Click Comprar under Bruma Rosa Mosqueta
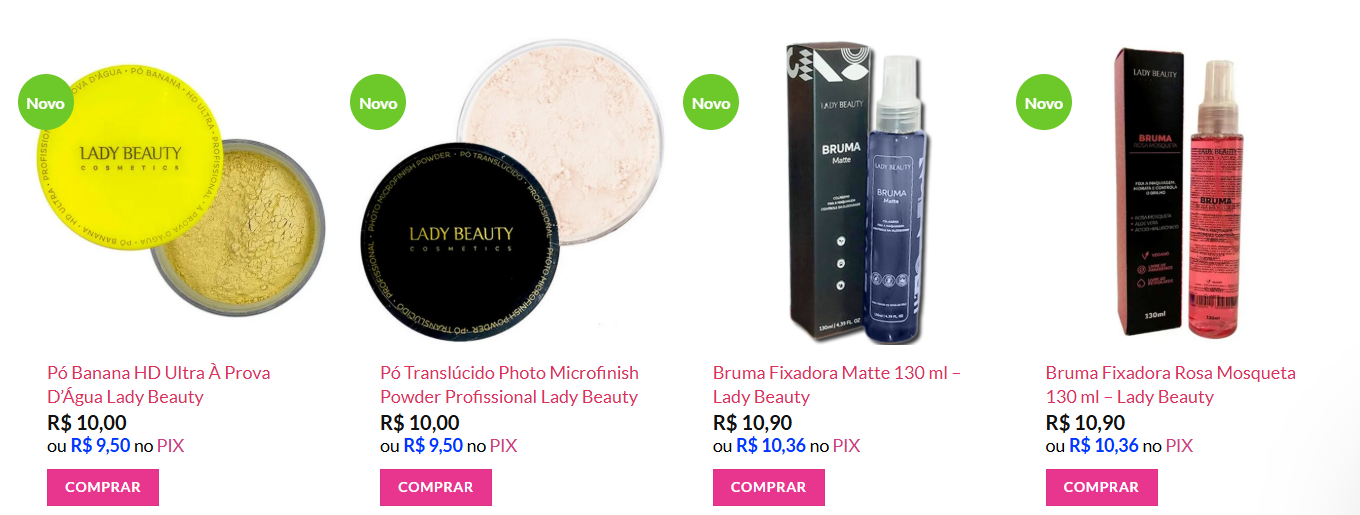The image size is (1360, 515). [x=1102, y=487]
